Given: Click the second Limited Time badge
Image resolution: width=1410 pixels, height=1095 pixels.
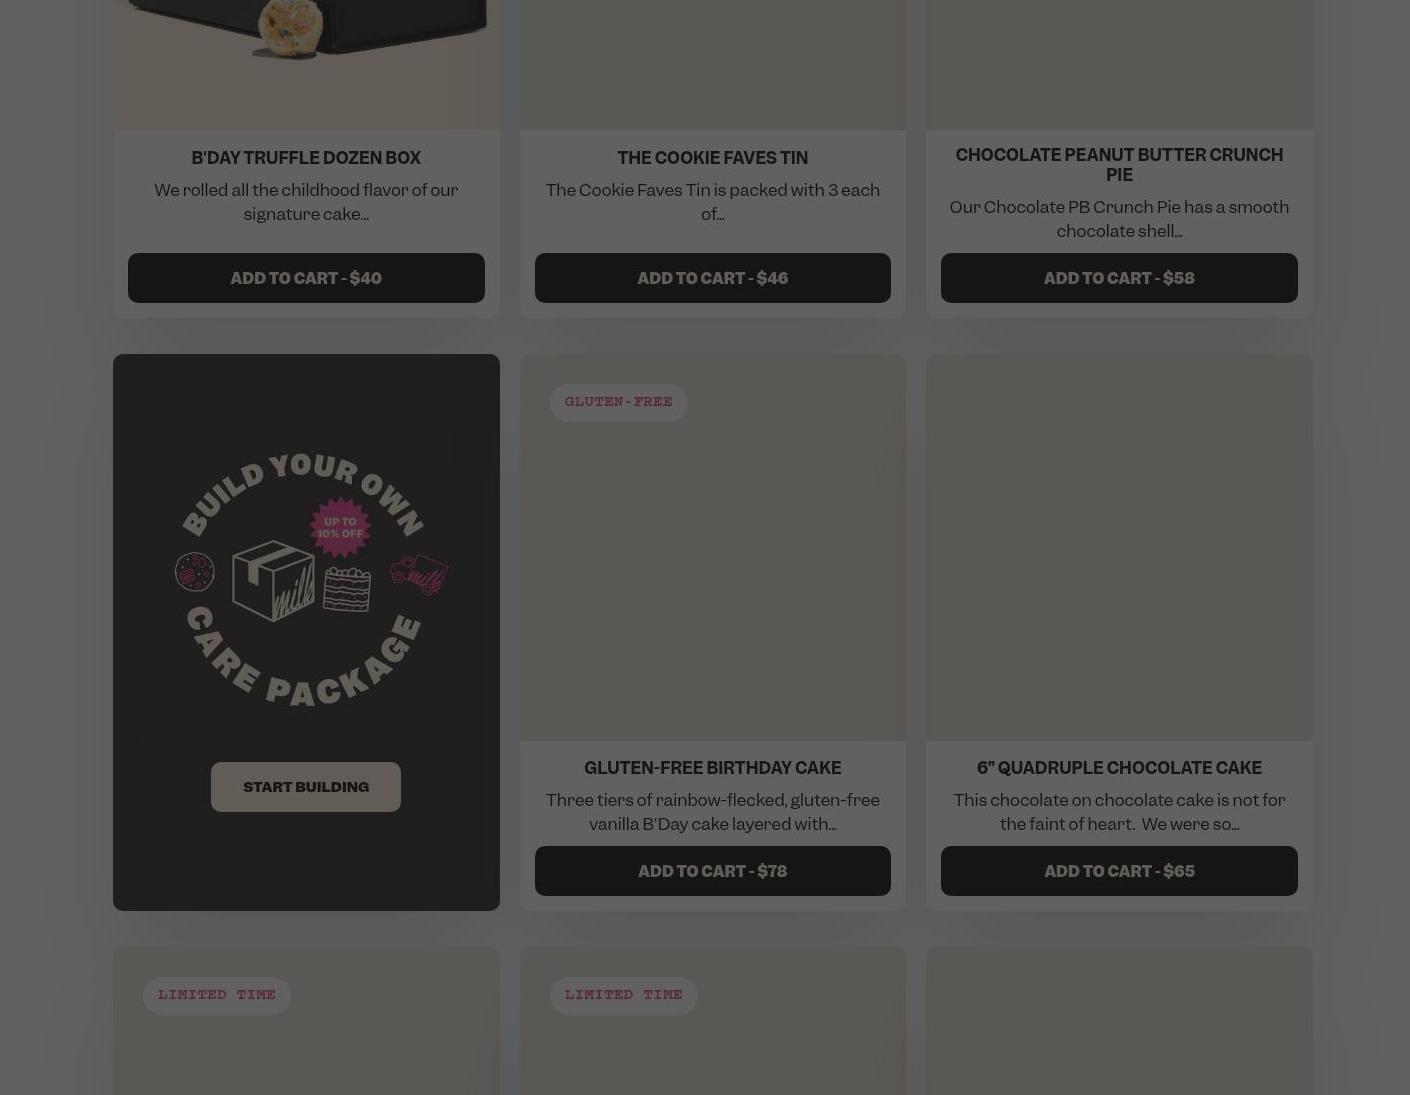Looking at the screenshot, I should (x=623, y=995).
